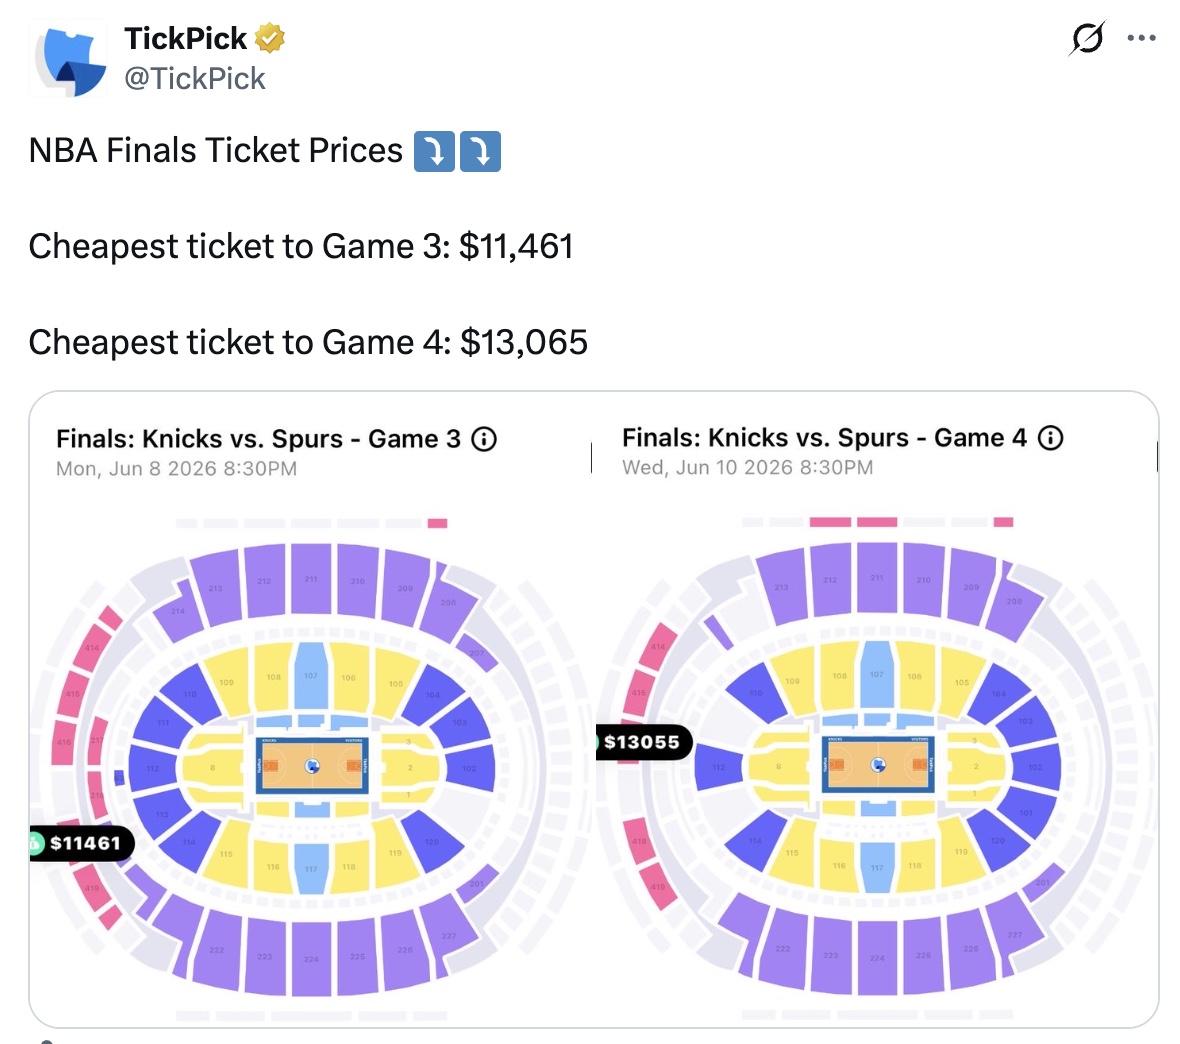Click the Game 4 court center logo
This screenshot has height=1044, width=1180.
(878, 765)
